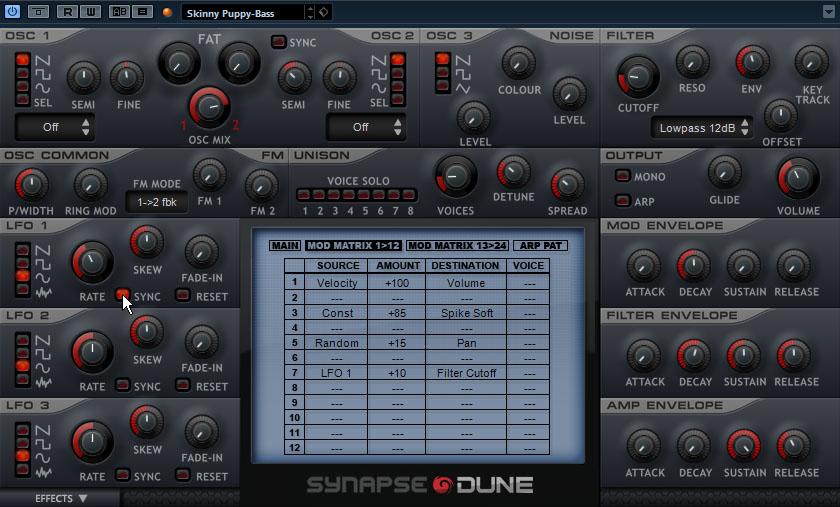This screenshot has width=840, height=507.
Task: Click Pan destination in row 5
Action: click(x=466, y=343)
